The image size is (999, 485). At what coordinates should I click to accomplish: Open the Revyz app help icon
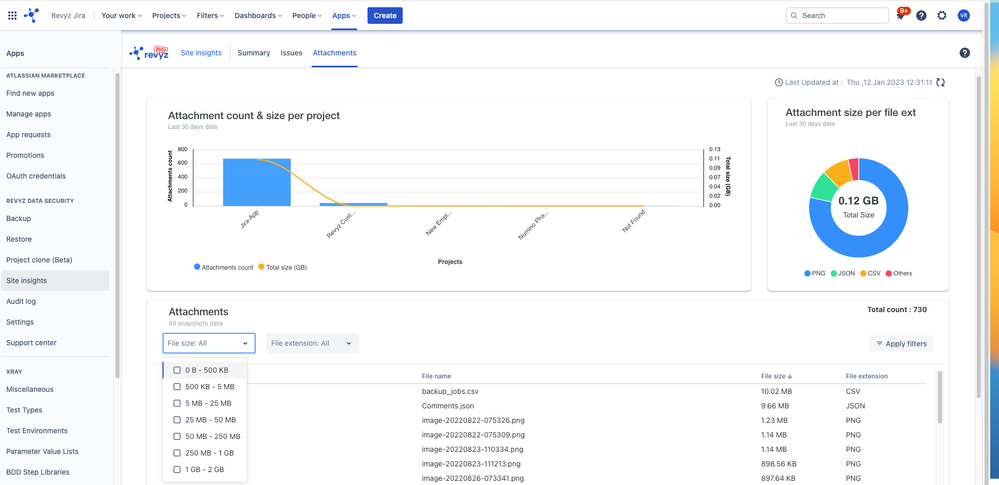pos(965,53)
